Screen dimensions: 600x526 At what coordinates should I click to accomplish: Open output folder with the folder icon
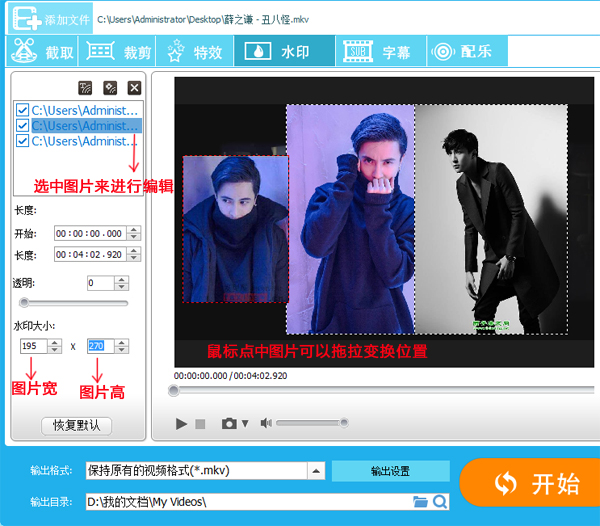tap(420, 501)
